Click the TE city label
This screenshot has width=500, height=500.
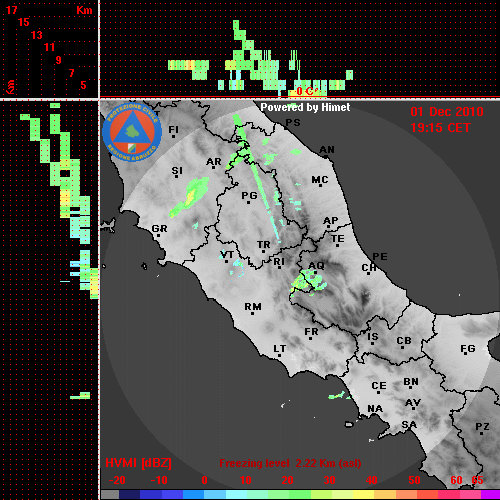point(338,239)
